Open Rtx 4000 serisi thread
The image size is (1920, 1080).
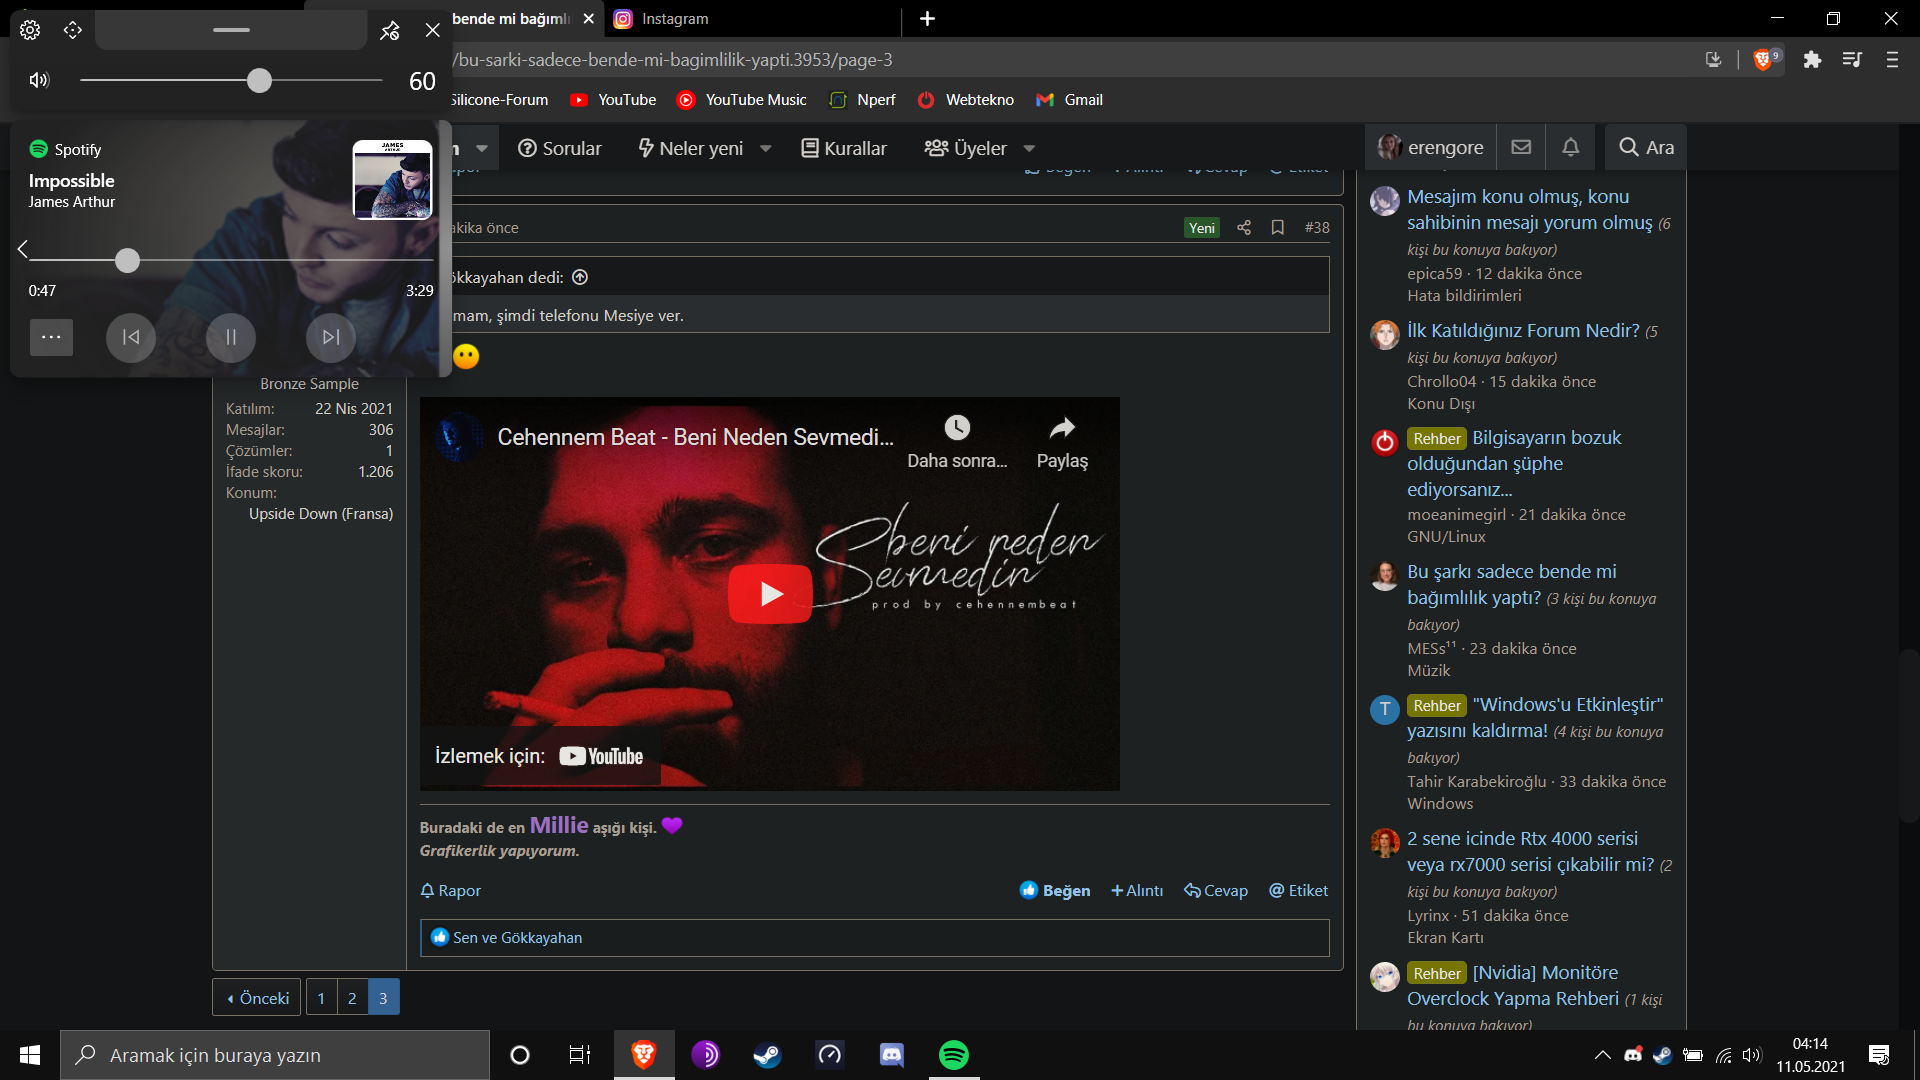(1530, 852)
